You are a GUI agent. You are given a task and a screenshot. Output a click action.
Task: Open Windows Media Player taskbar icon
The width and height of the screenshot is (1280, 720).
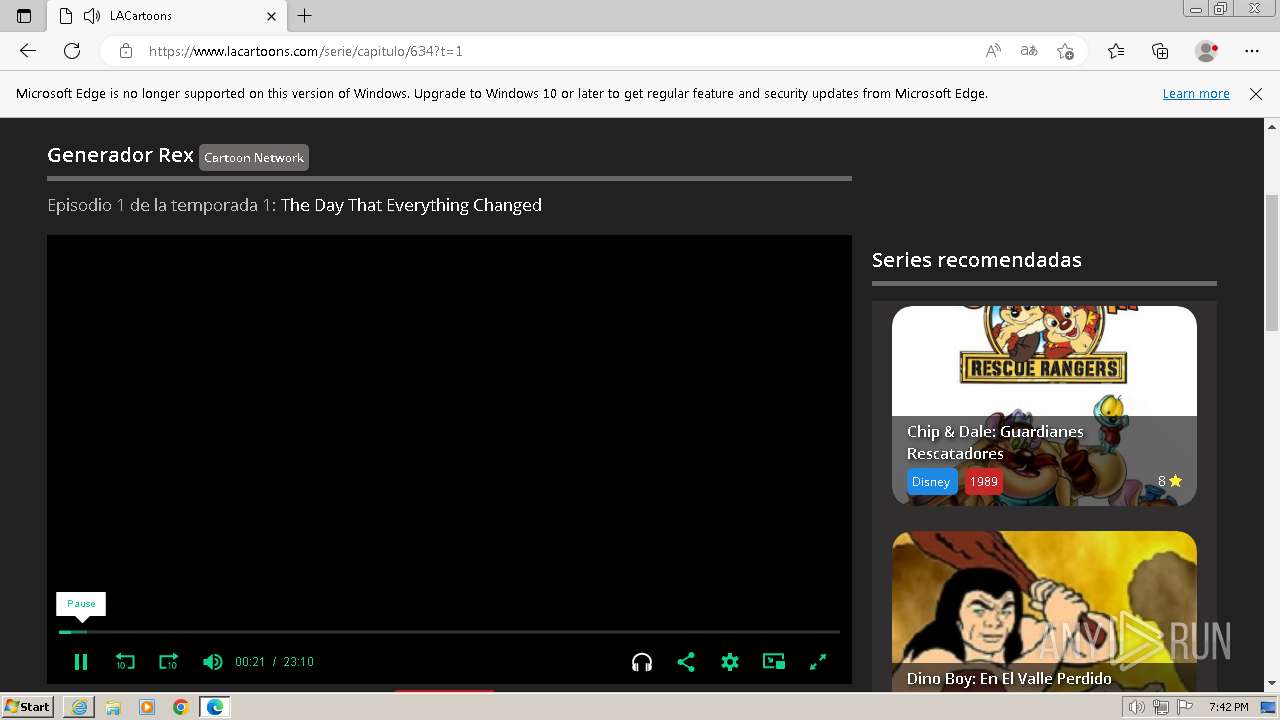click(147, 707)
